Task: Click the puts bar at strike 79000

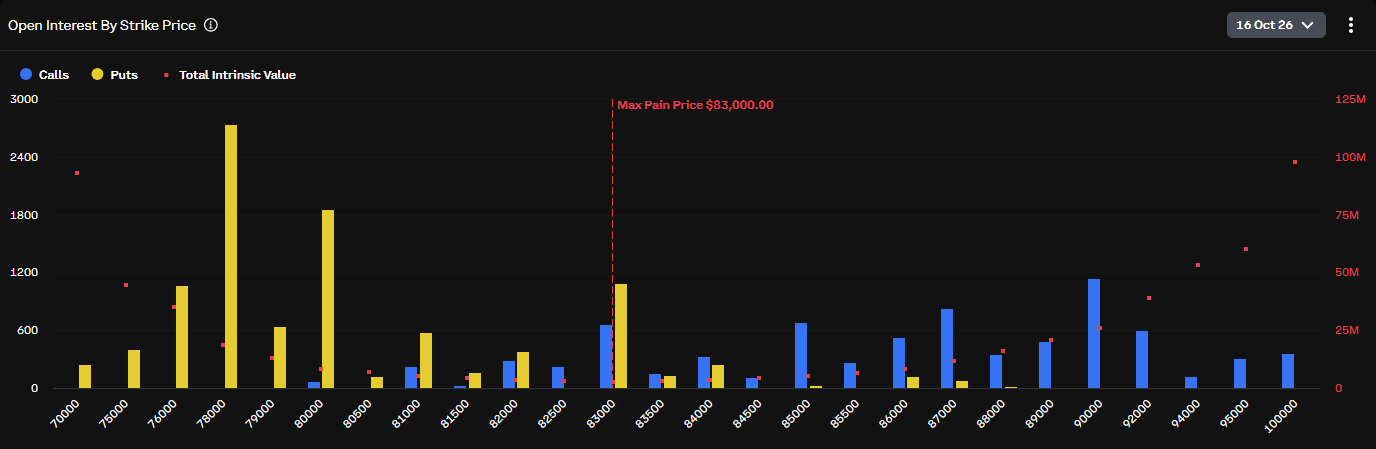Action: click(x=280, y=357)
